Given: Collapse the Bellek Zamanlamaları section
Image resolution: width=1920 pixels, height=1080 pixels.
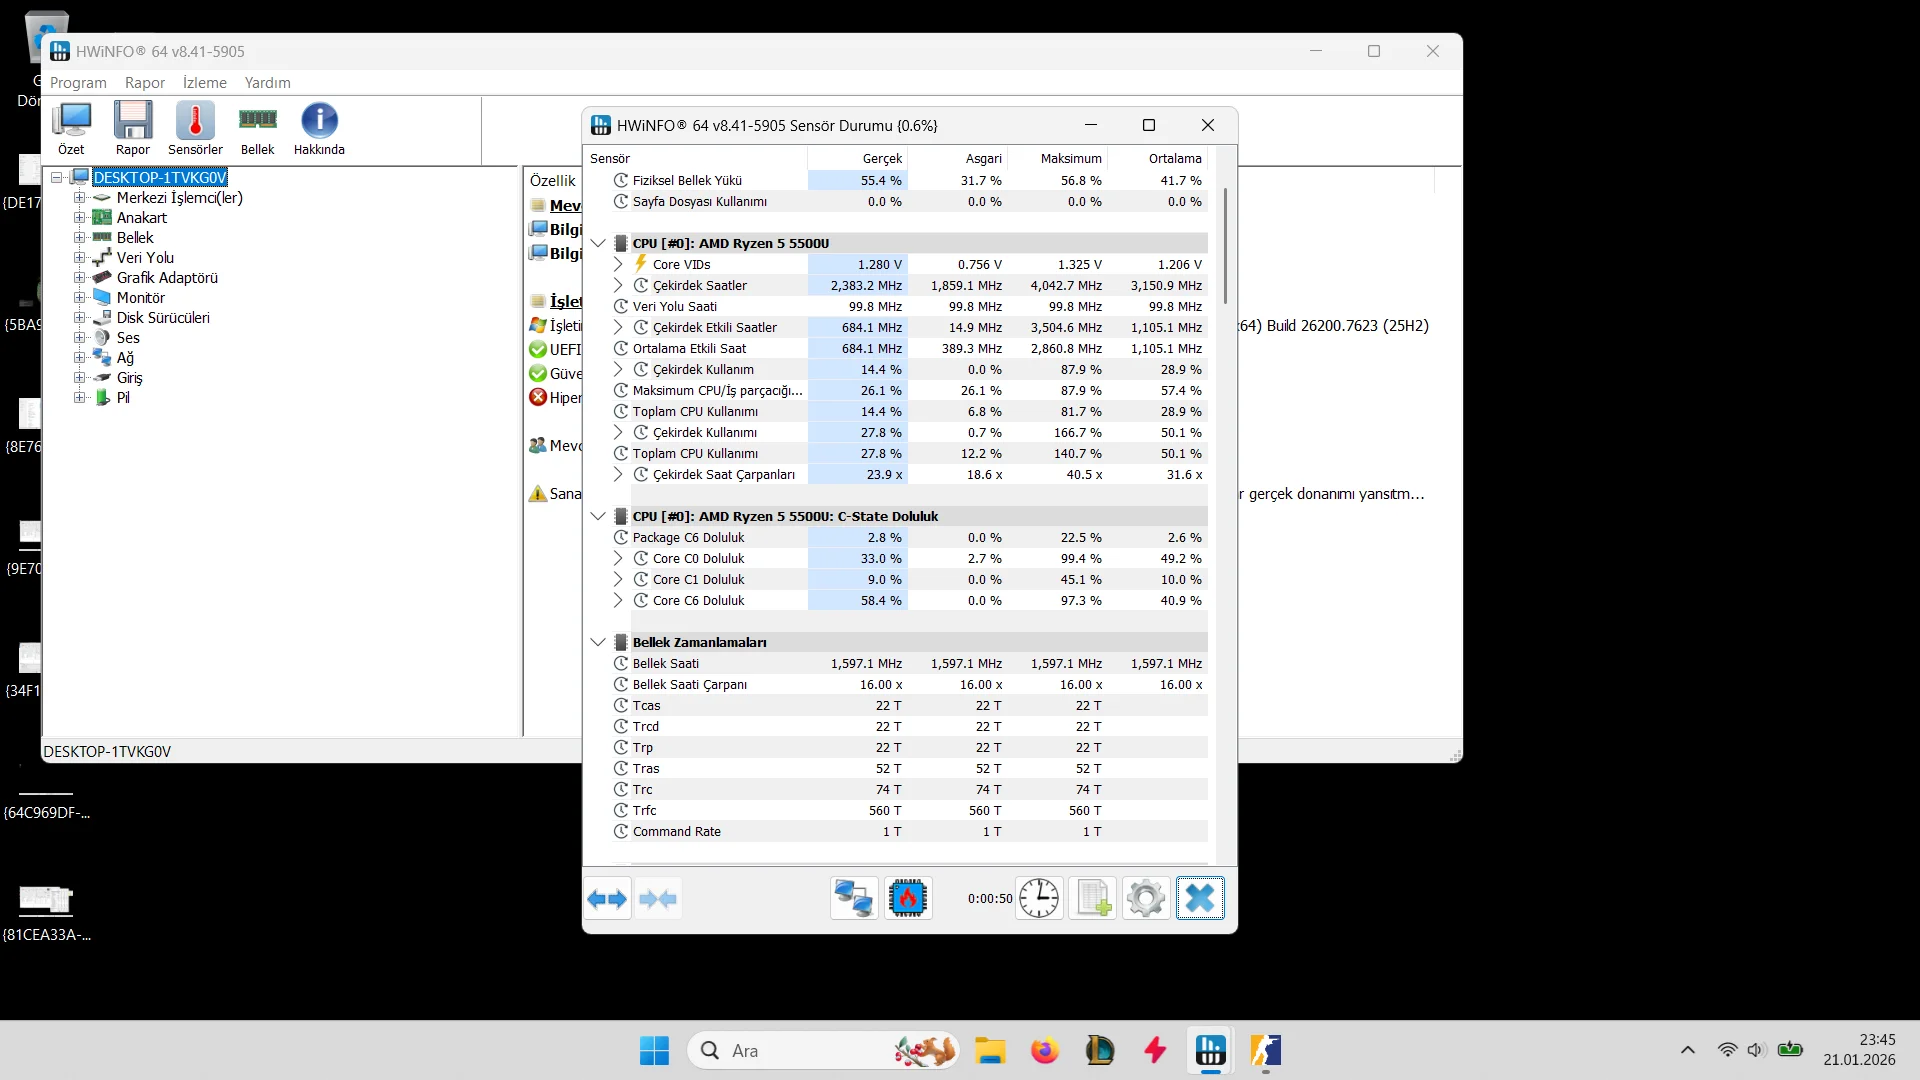Looking at the screenshot, I should pos(598,642).
